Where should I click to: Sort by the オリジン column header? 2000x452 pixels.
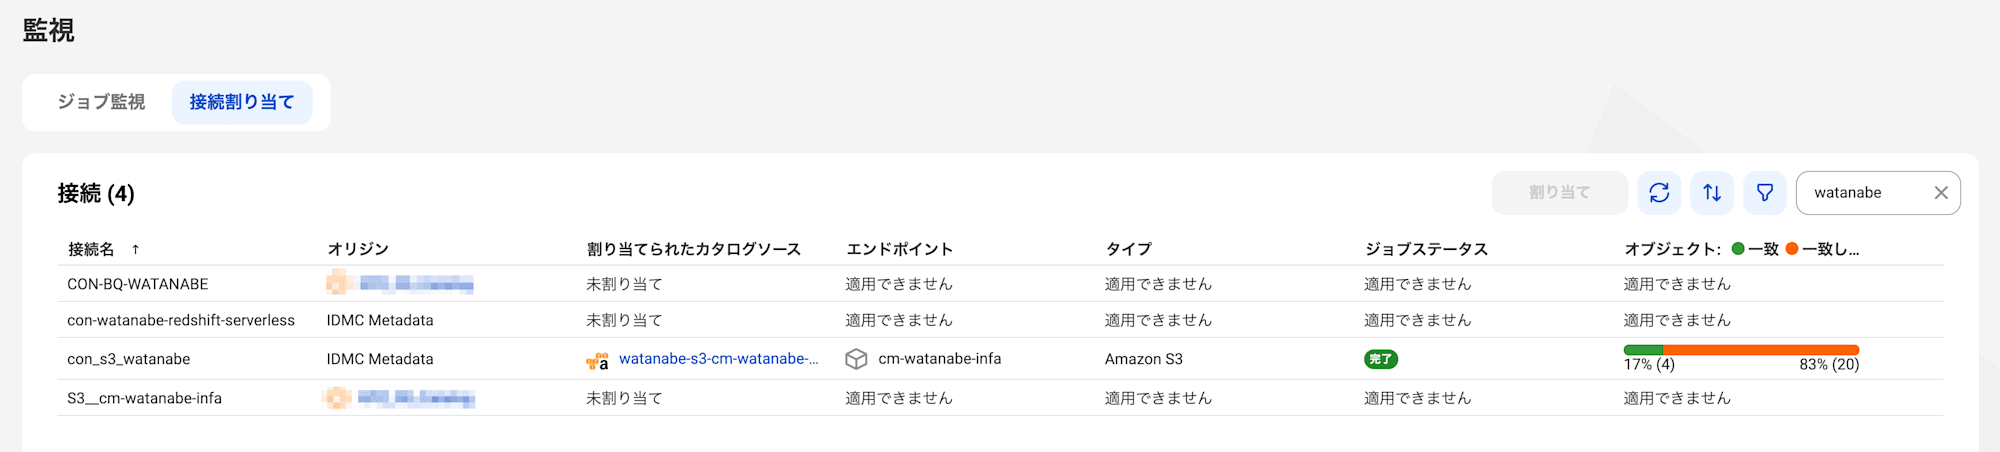(357, 249)
